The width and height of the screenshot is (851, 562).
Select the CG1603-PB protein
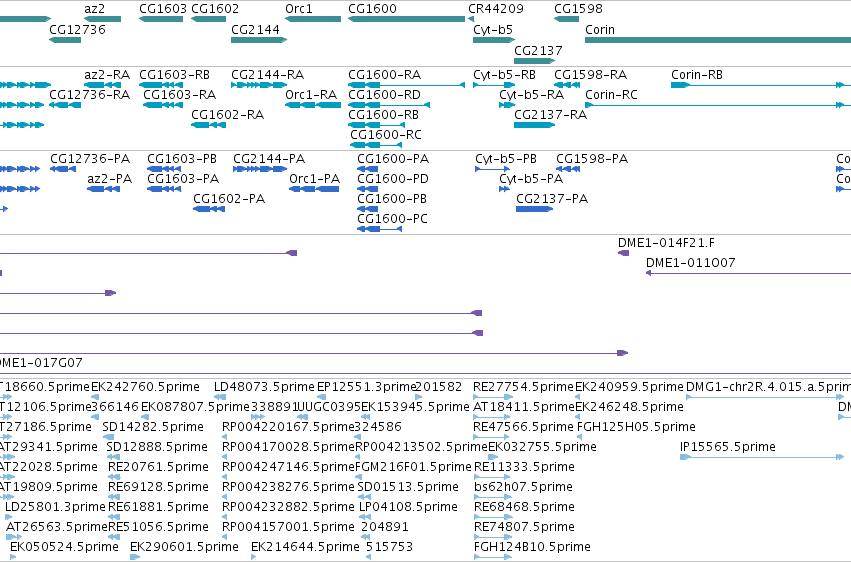point(164,169)
